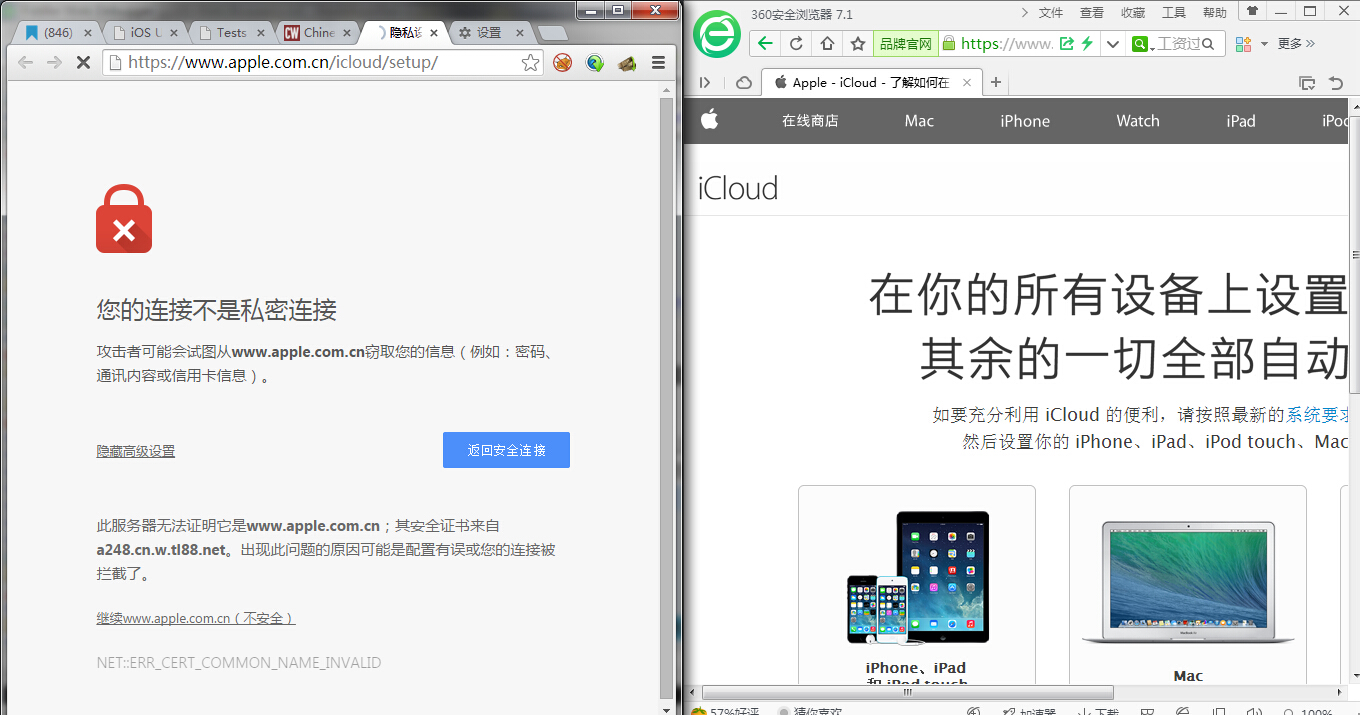Viewport: 1360px width, 715px height.
Task: Switch to the 设置 Chrome tab
Action: point(490,32)
